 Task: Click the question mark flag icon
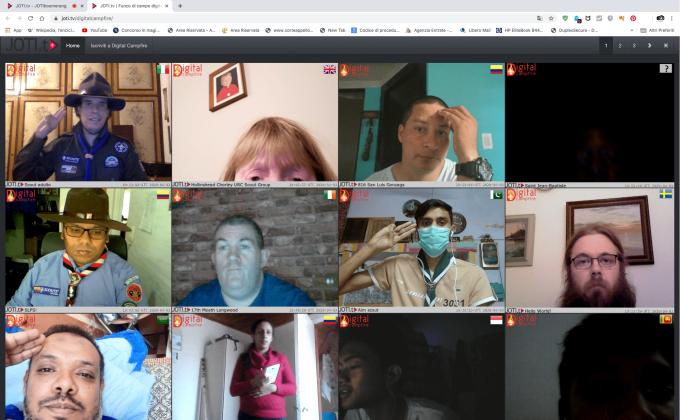coord(666,69)
